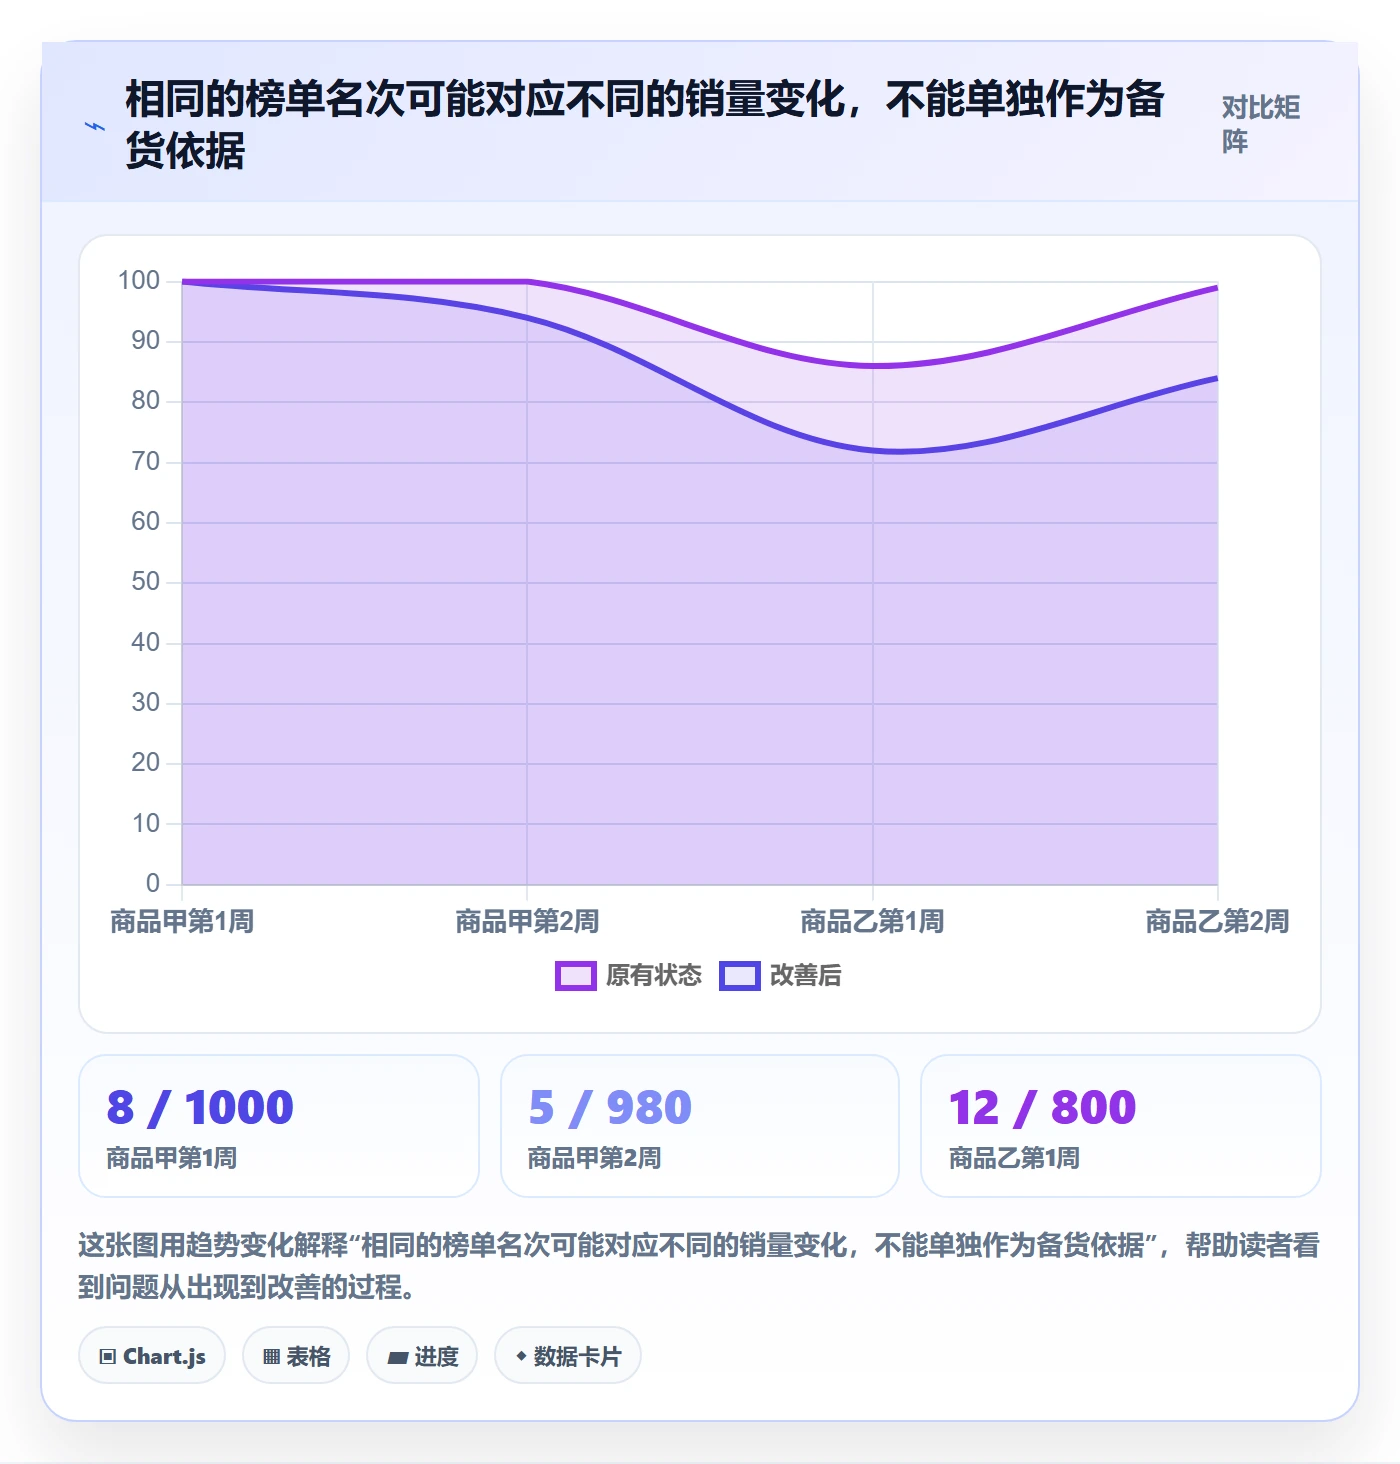The width and height of the screenshot is (1400, 1464).
Task: Click the lightning bolt icon in header
Action: (x=95, y=126)
